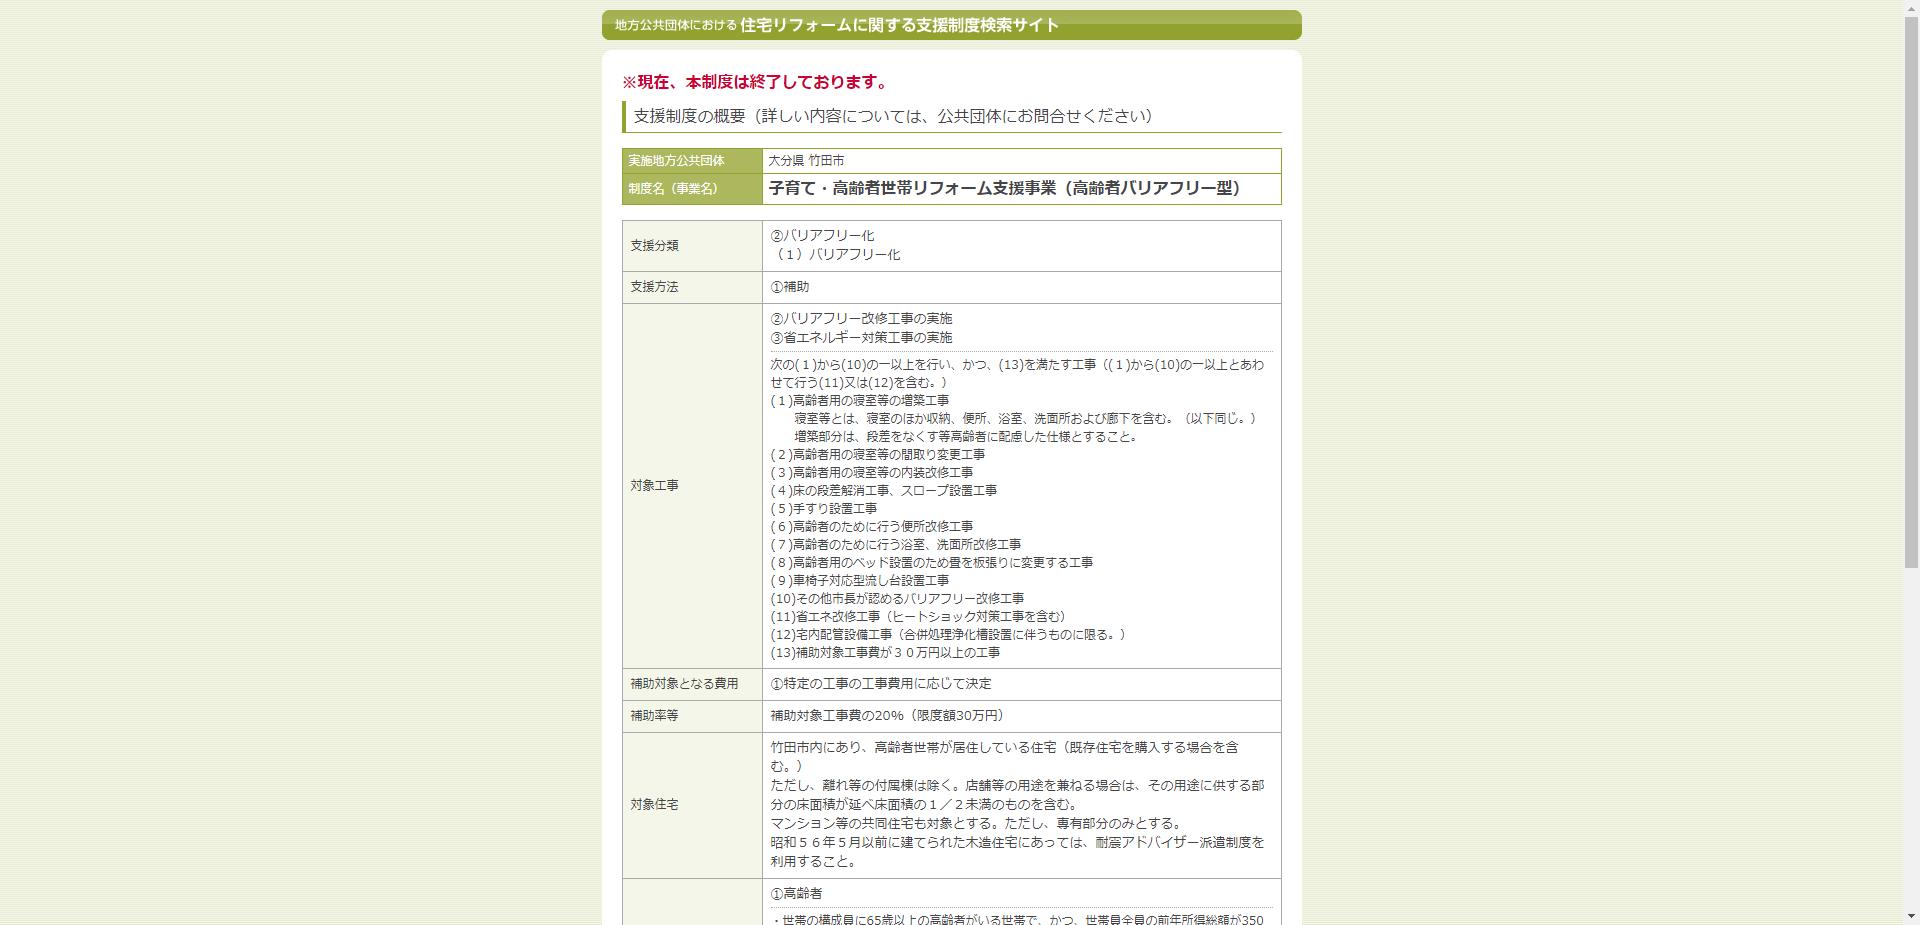Click the 支援方法 row header
Screen dimensions: 1920x925
(x=654, y=287)
